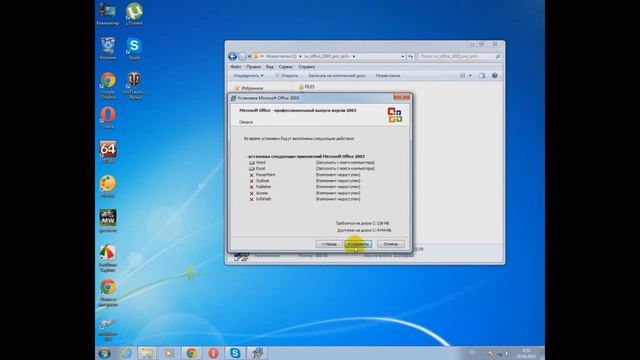Click the Publisher entry in the install list
The width and height of the screenshot is (640, 360).
click(x=263, y=187)
